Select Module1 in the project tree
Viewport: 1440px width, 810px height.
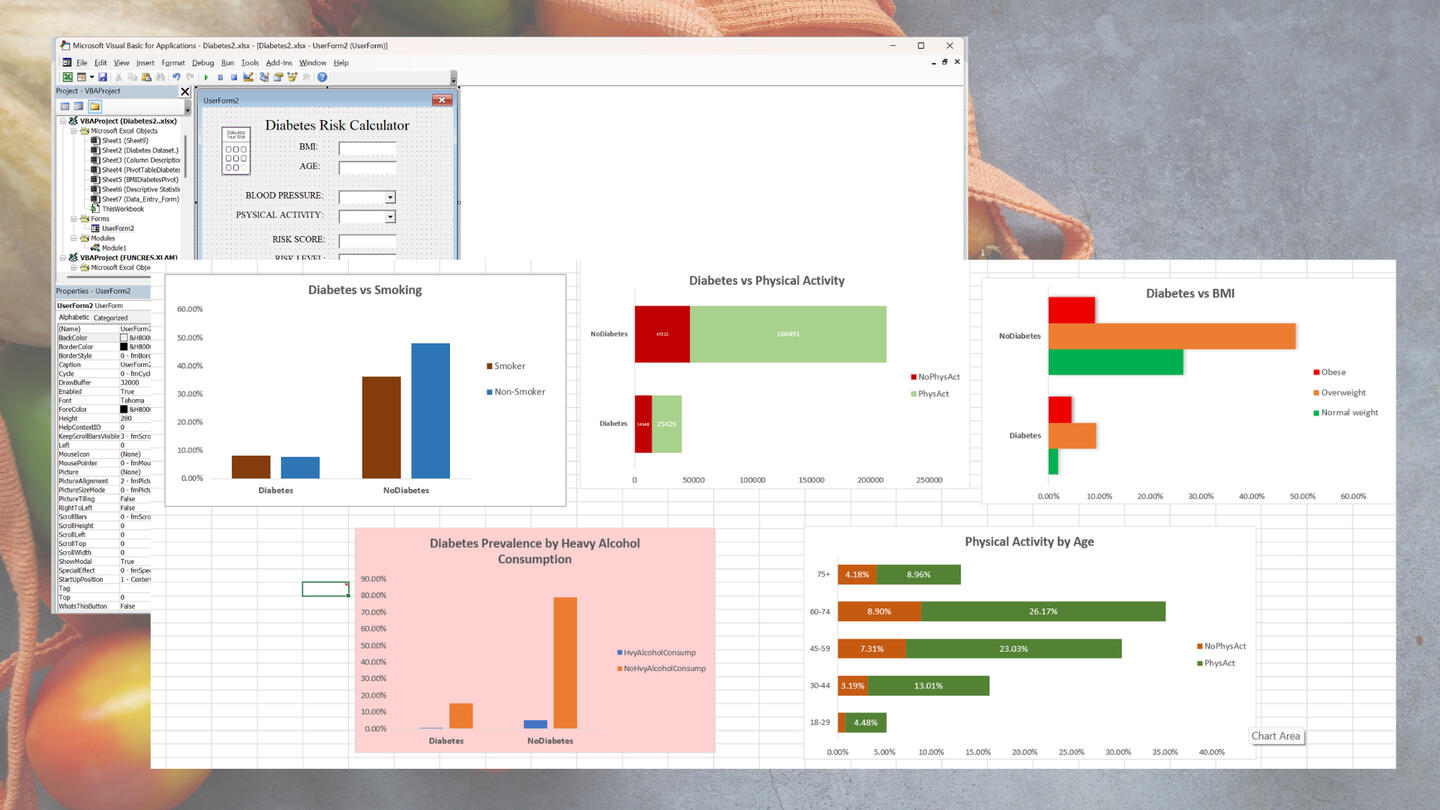point(113,246)
